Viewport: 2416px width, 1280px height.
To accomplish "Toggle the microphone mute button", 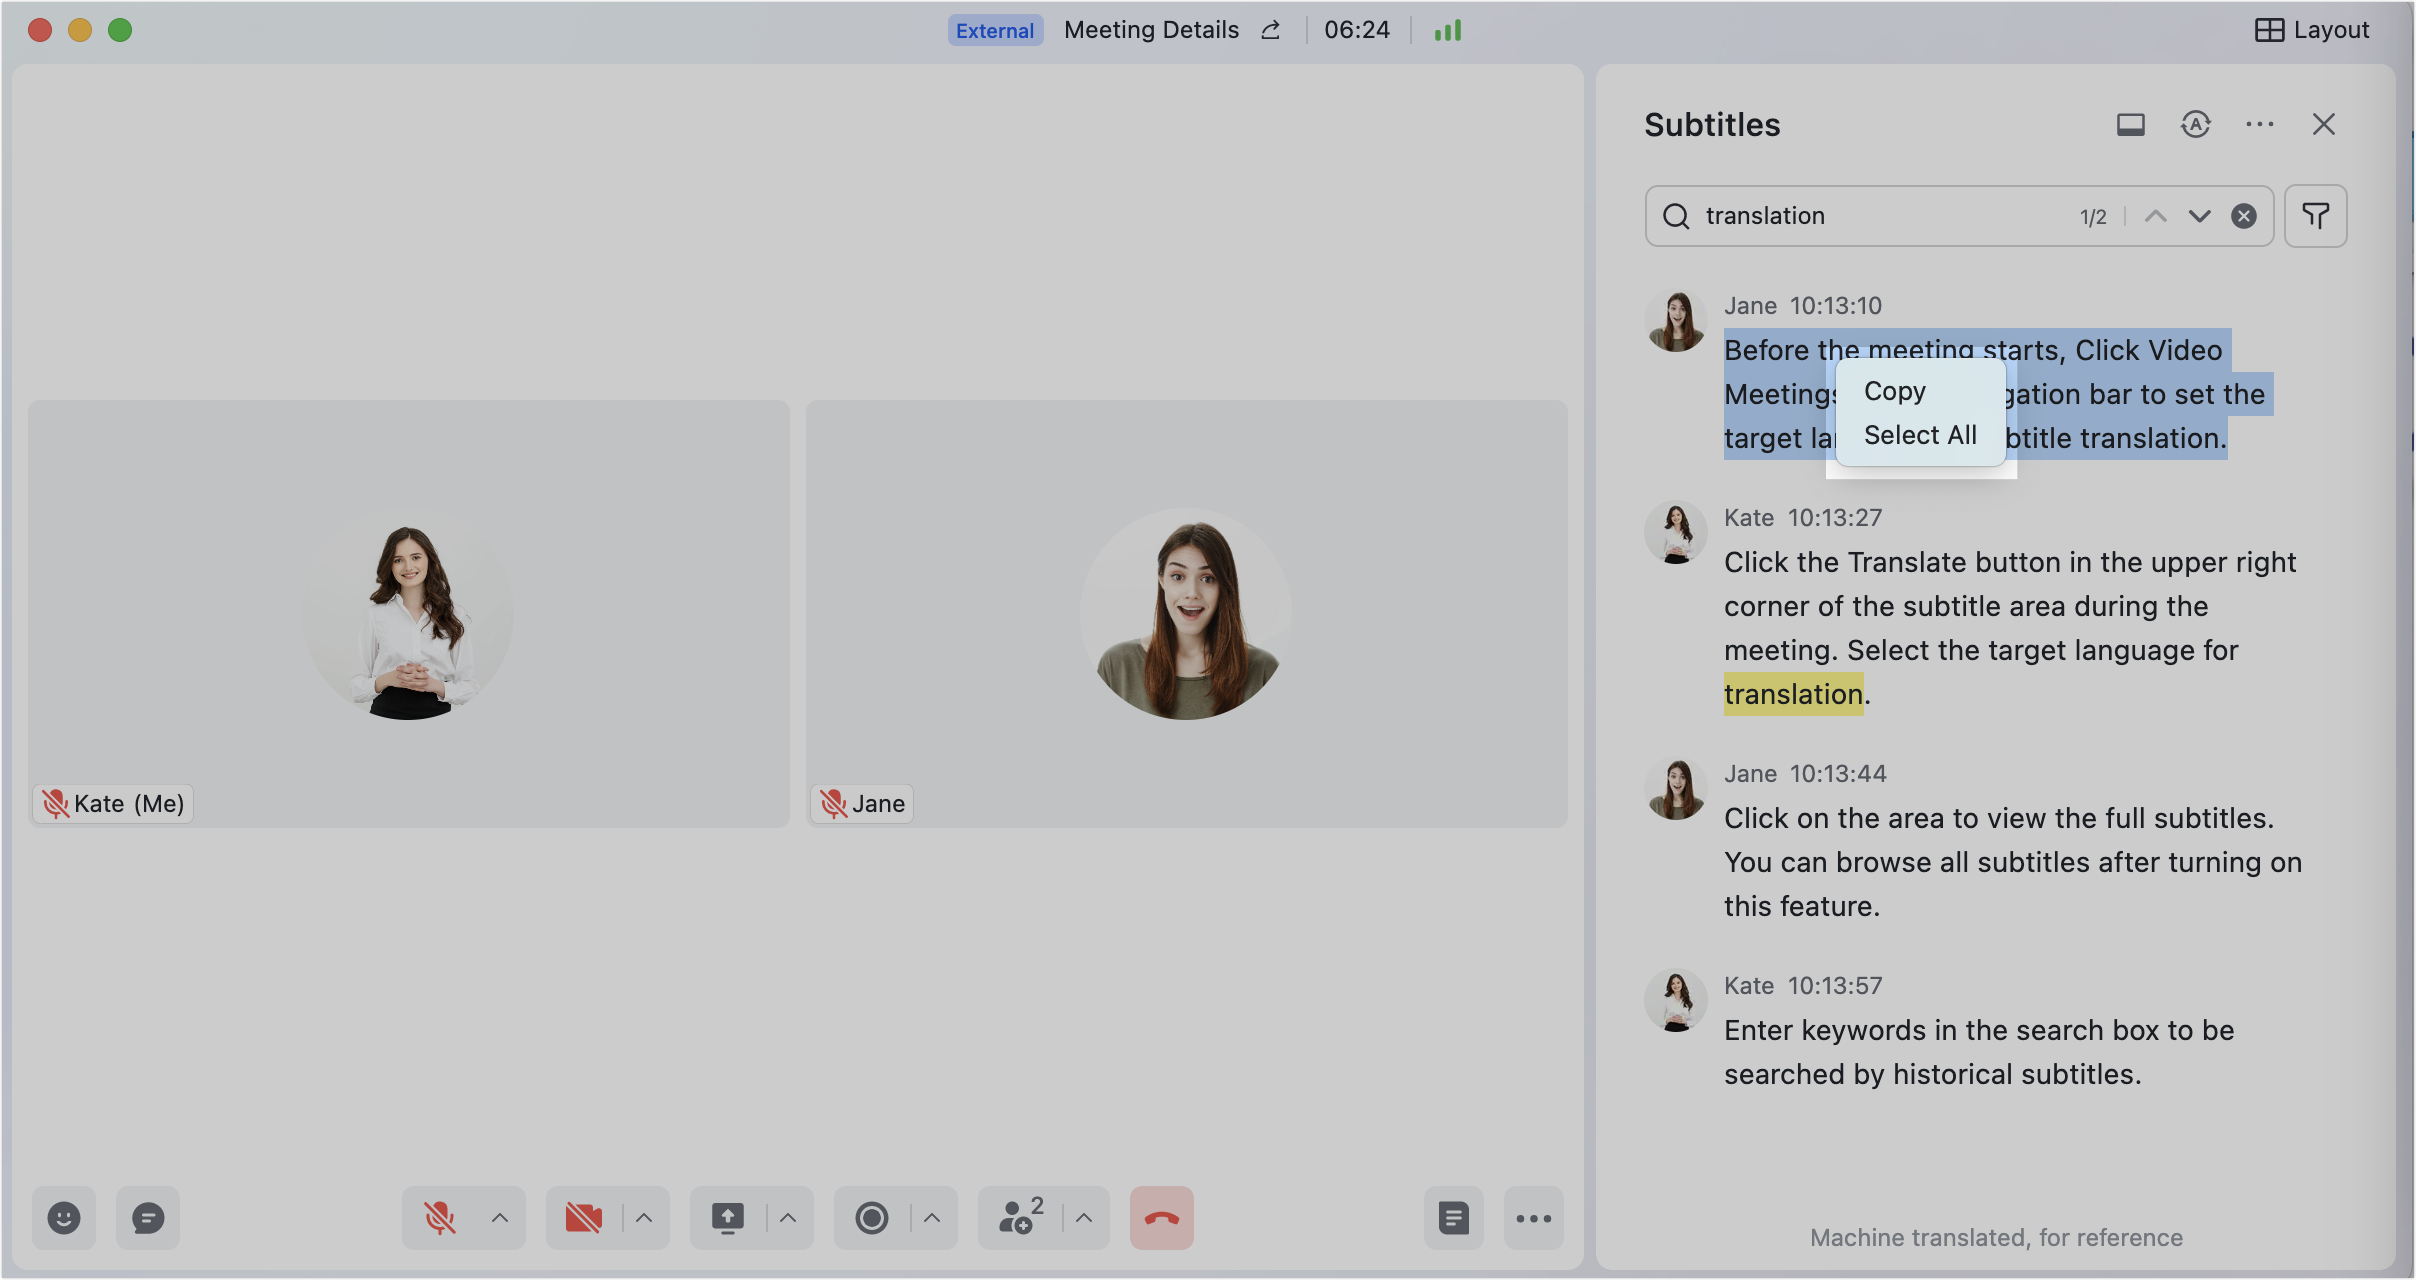I will (x=440, y=1218).
